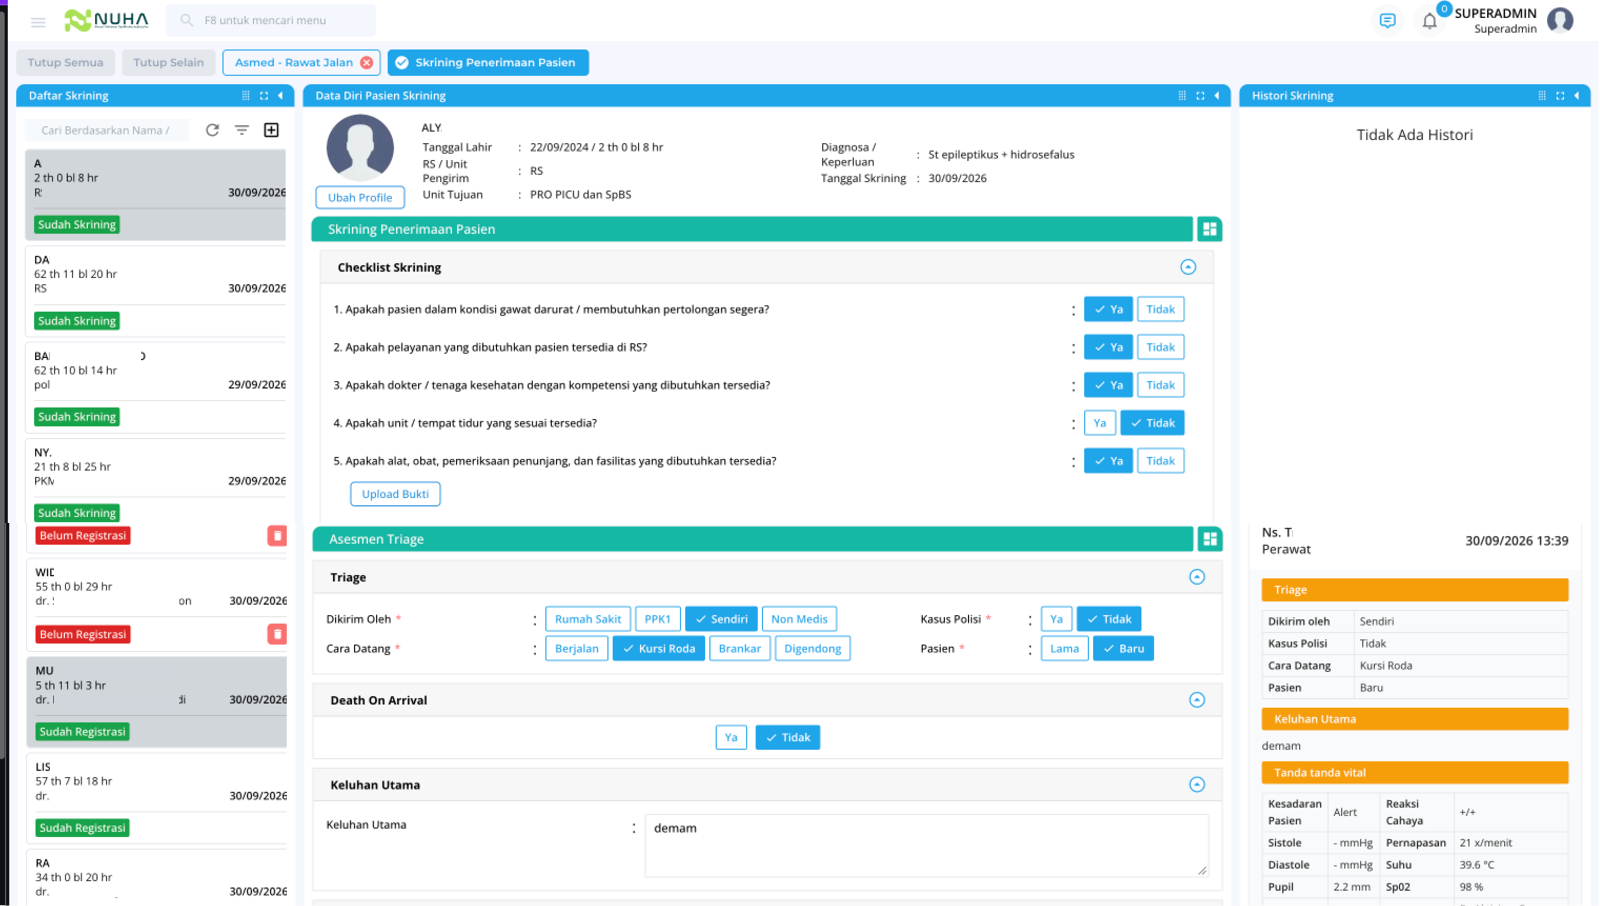This screenshot has height=906, width=1600.
Task: Choose Brankar for Cara Datang
Action: pos(739,649)
